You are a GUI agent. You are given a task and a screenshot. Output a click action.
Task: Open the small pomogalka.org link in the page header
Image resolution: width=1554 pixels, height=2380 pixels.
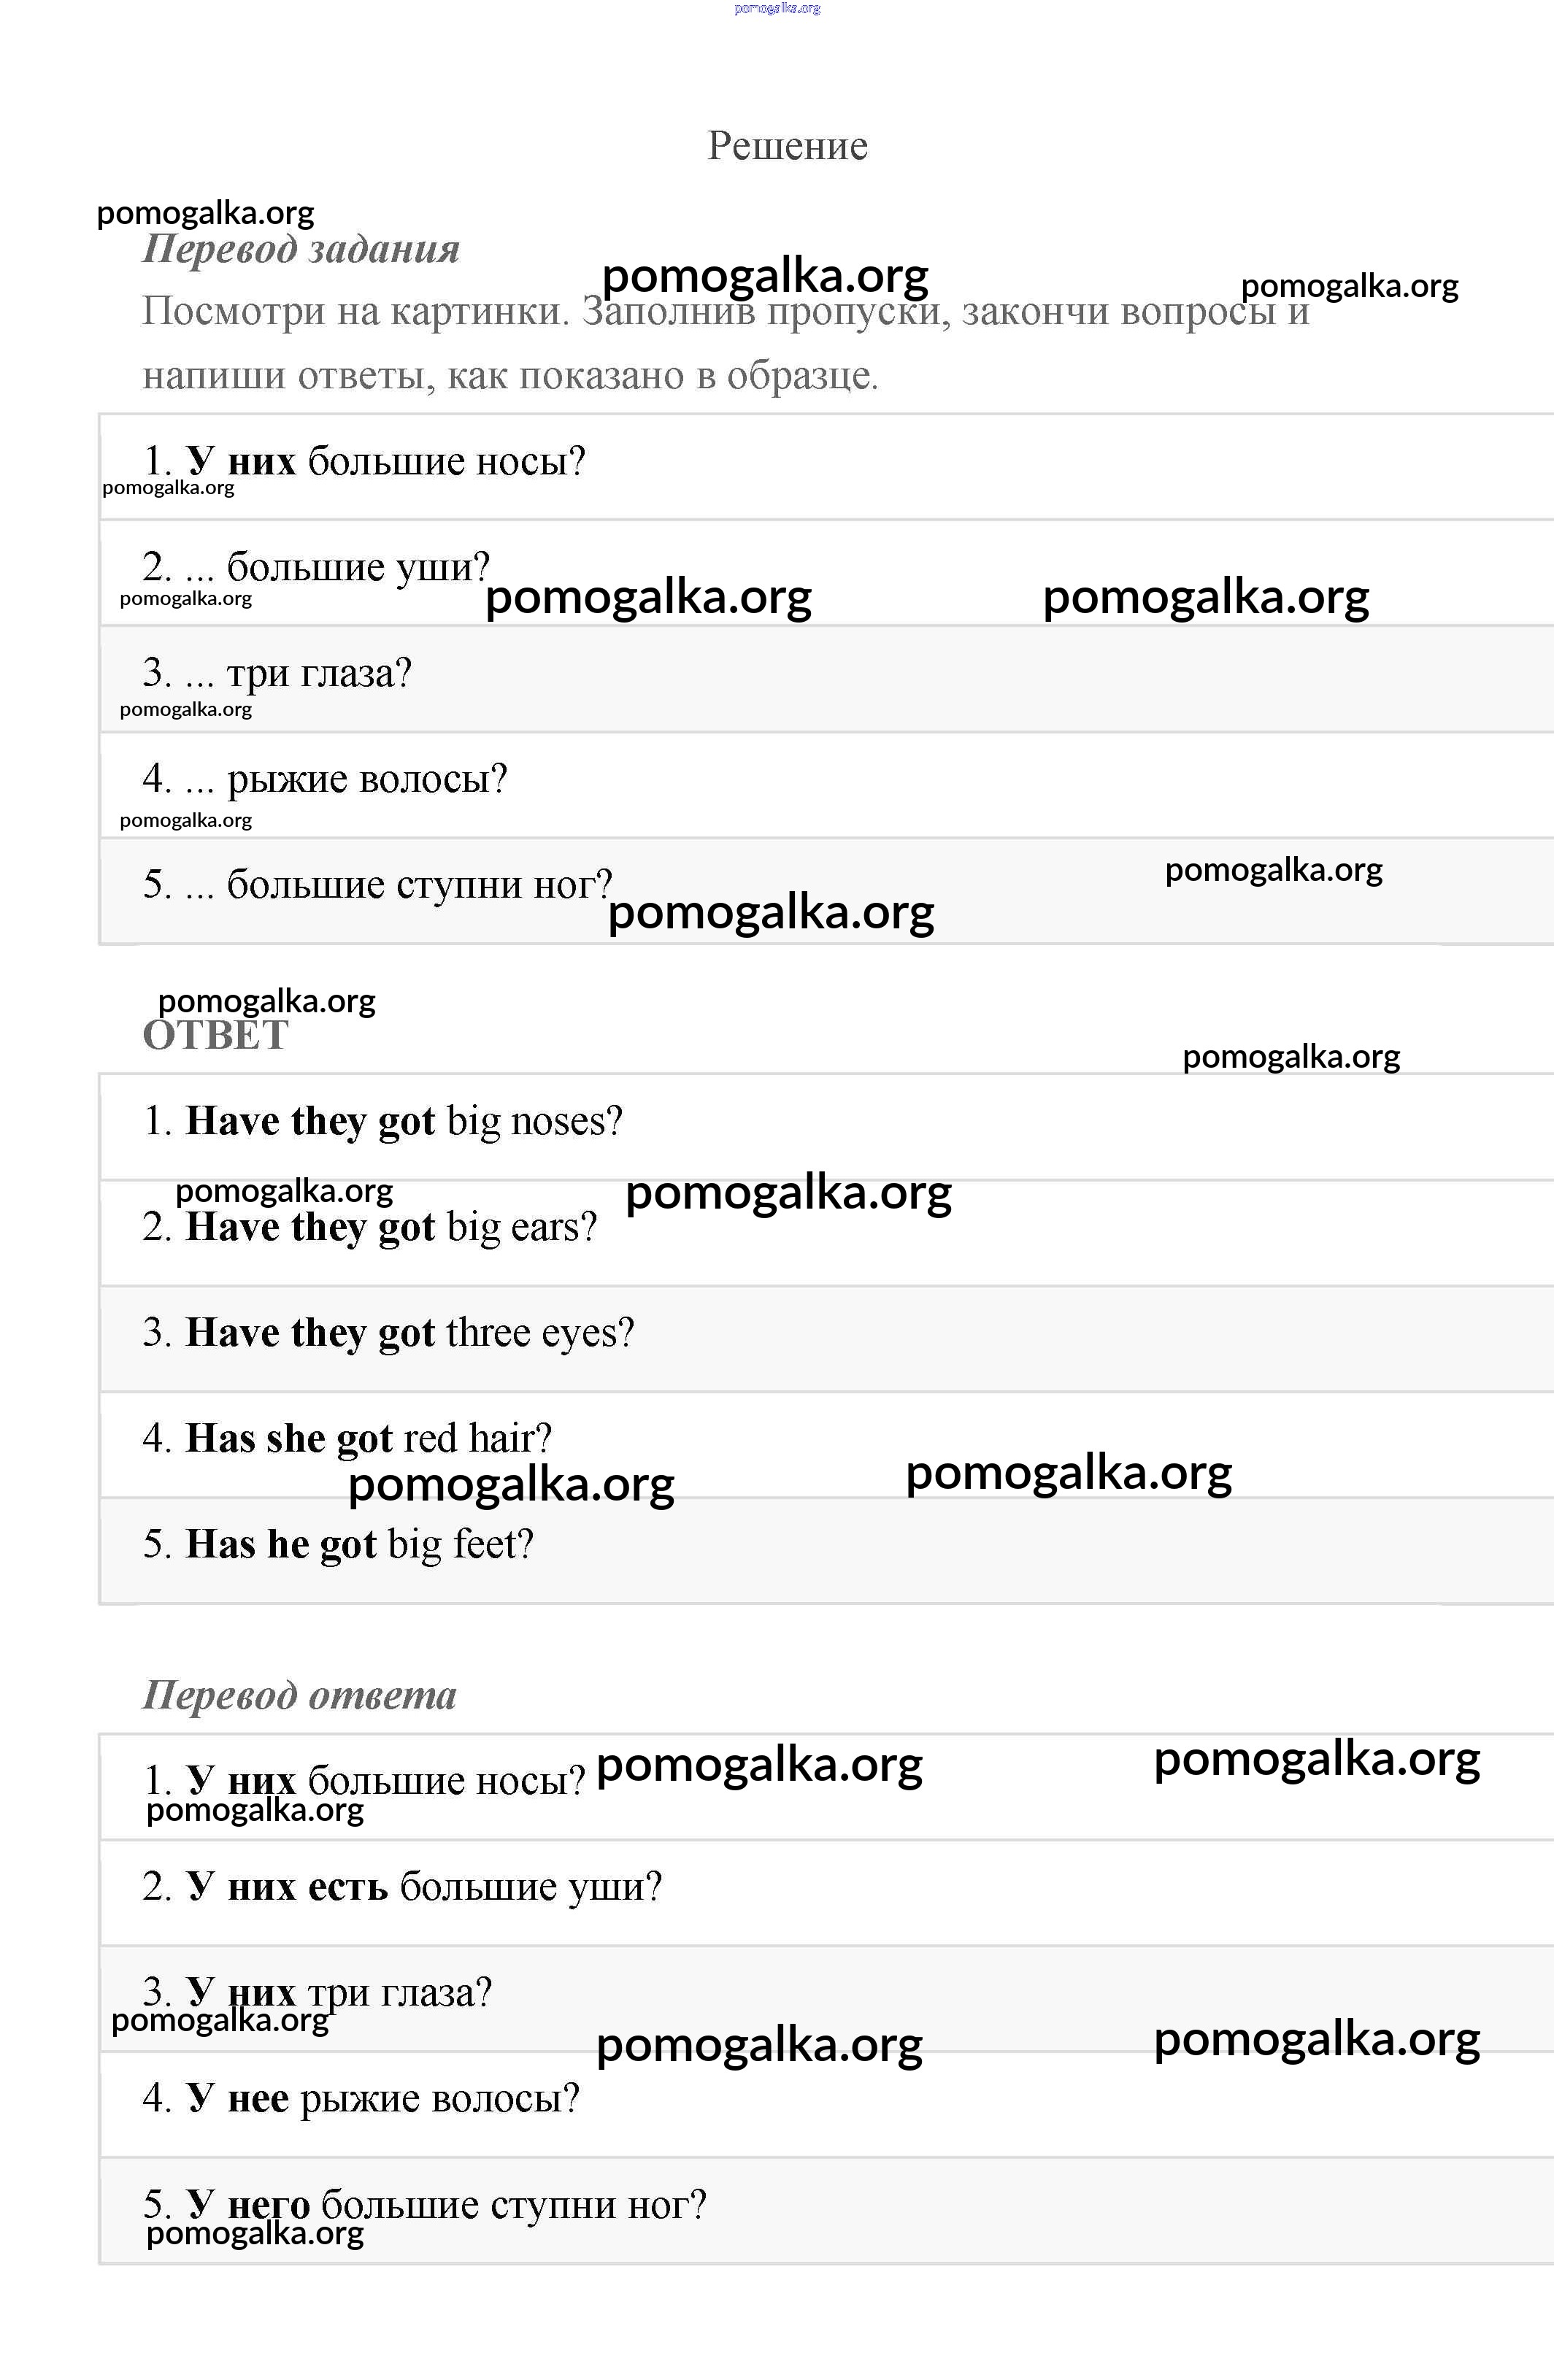(777, 8)
